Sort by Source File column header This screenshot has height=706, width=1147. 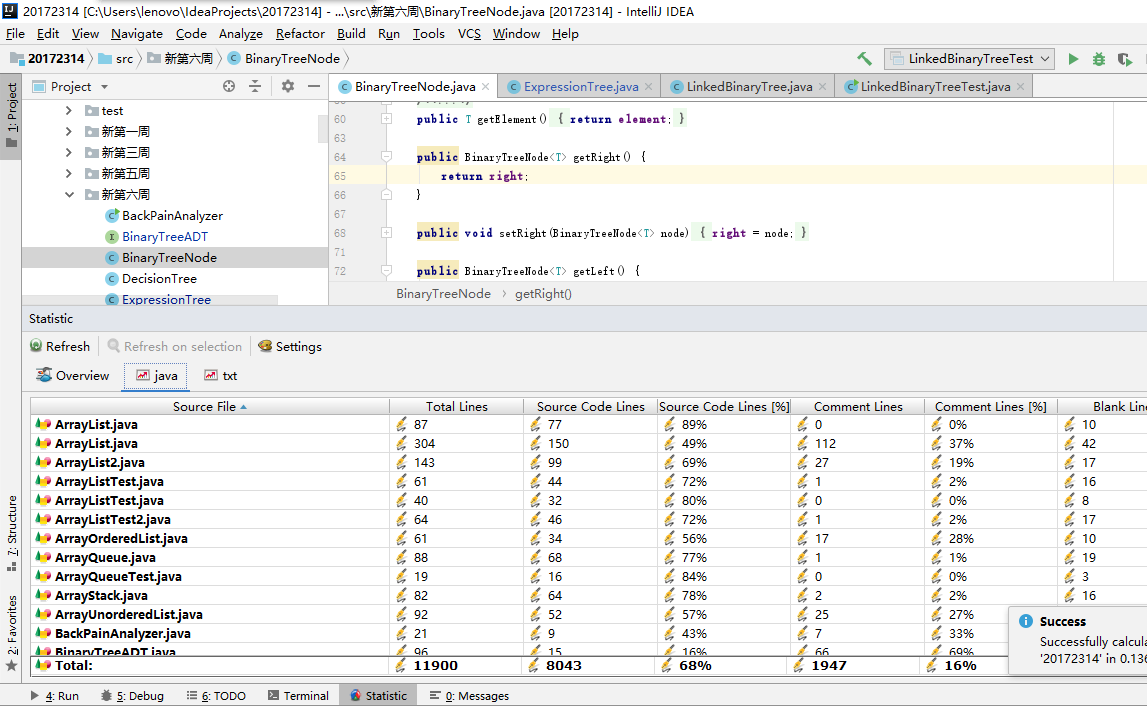tap(210, 406)
